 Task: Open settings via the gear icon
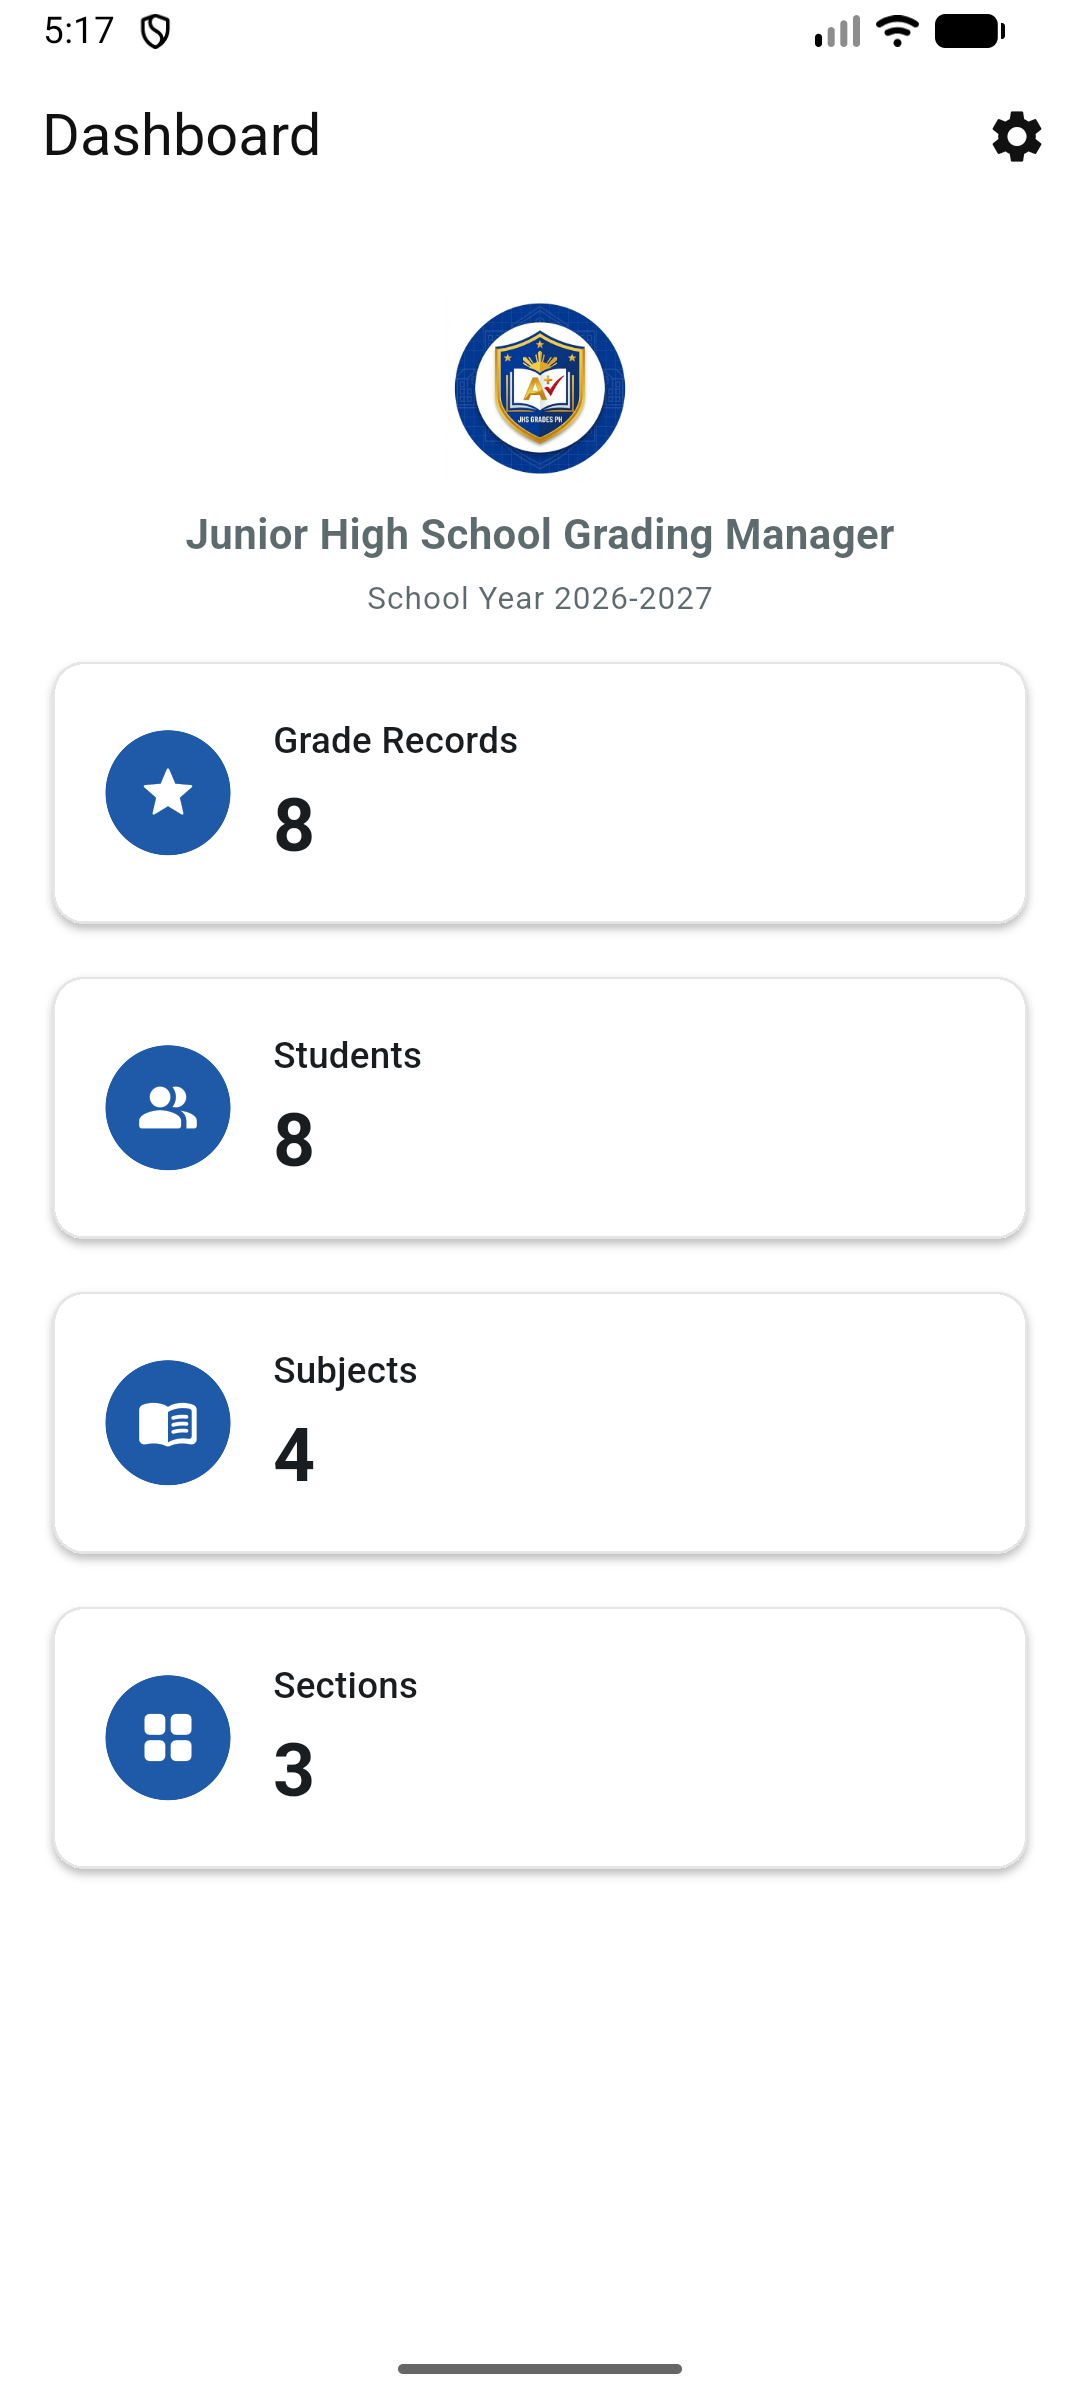[1017, 136]
